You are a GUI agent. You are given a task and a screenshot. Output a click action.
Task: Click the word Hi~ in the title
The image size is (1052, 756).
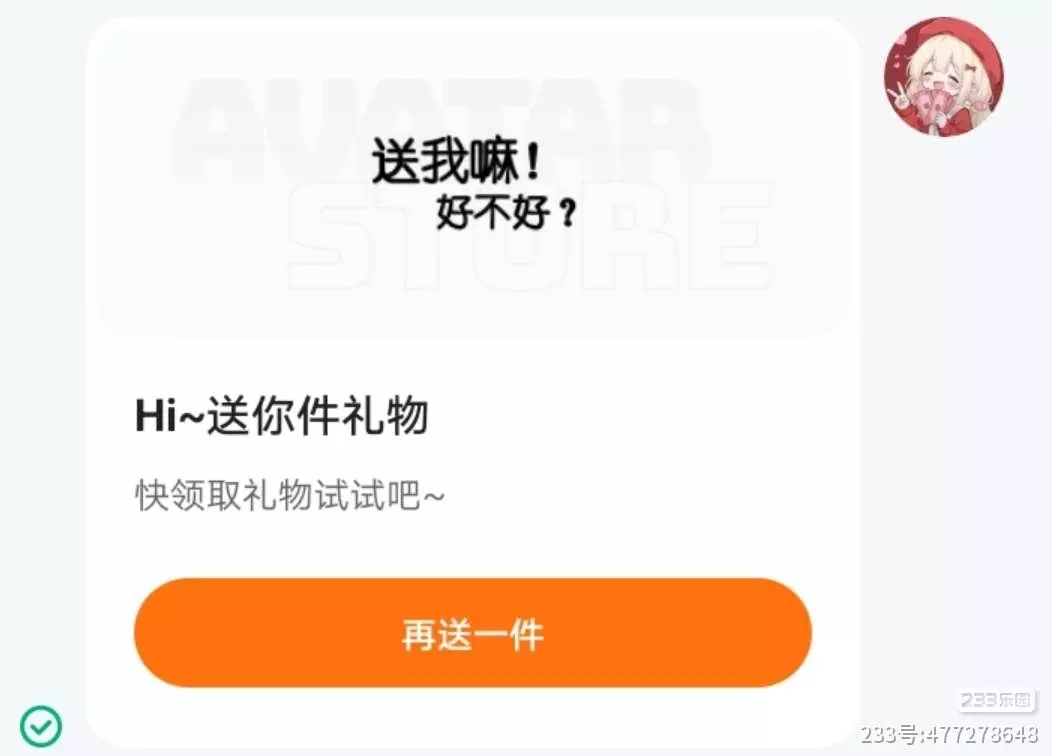(x=170, y=415)
